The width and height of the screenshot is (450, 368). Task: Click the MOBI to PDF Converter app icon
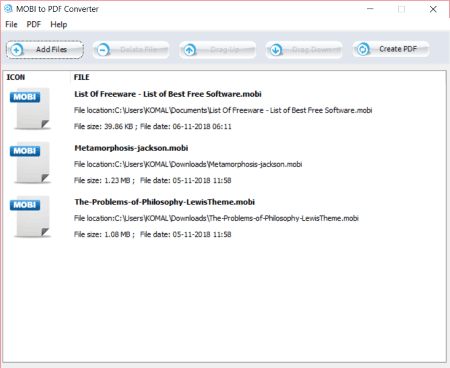click(x=8, y=9)
